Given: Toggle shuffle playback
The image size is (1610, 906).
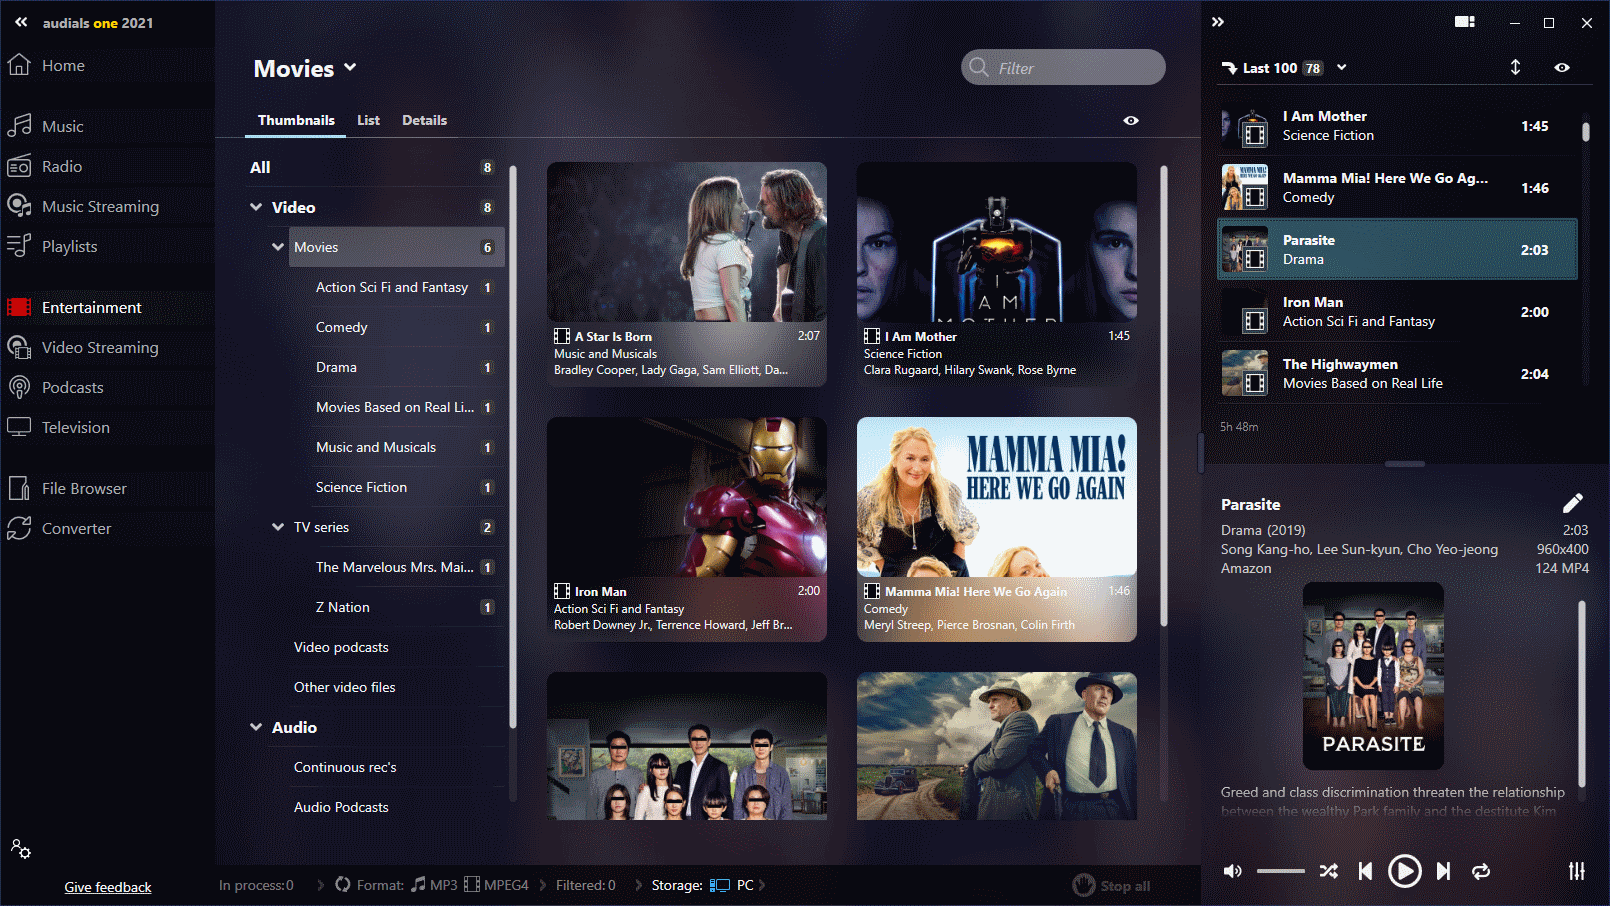Looking at the screenshot, I should pyautogui.click(x=1328, y=871).
